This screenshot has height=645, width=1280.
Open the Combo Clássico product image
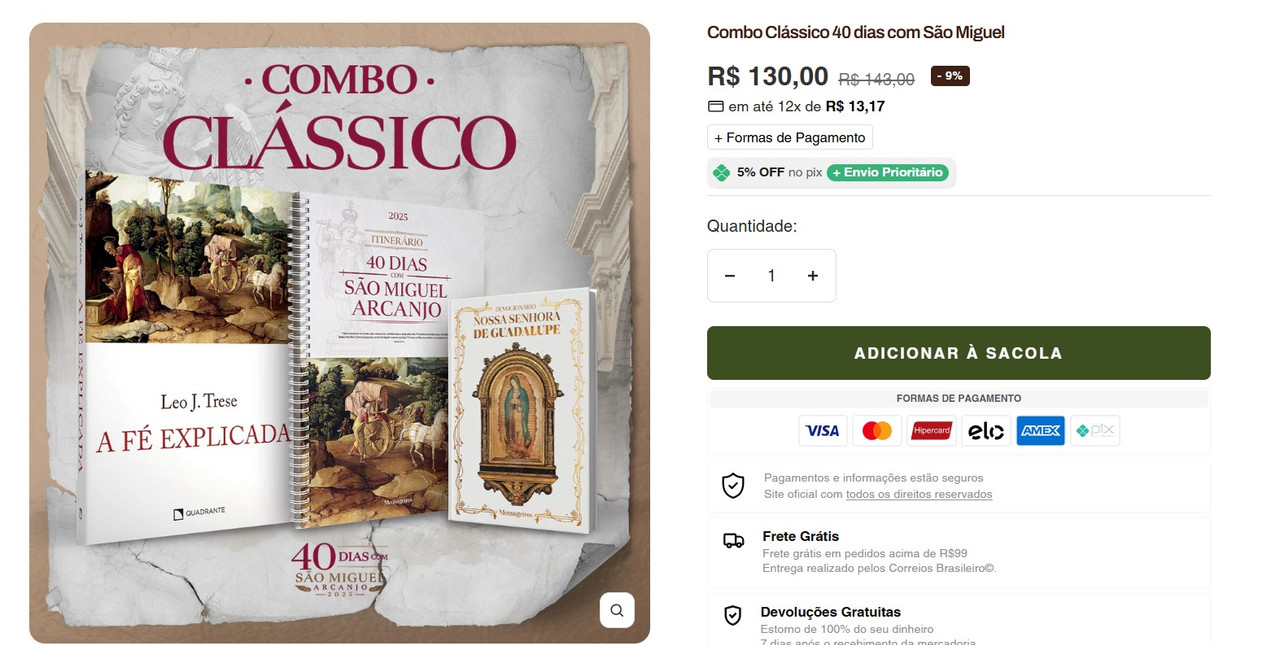[340, 333]
